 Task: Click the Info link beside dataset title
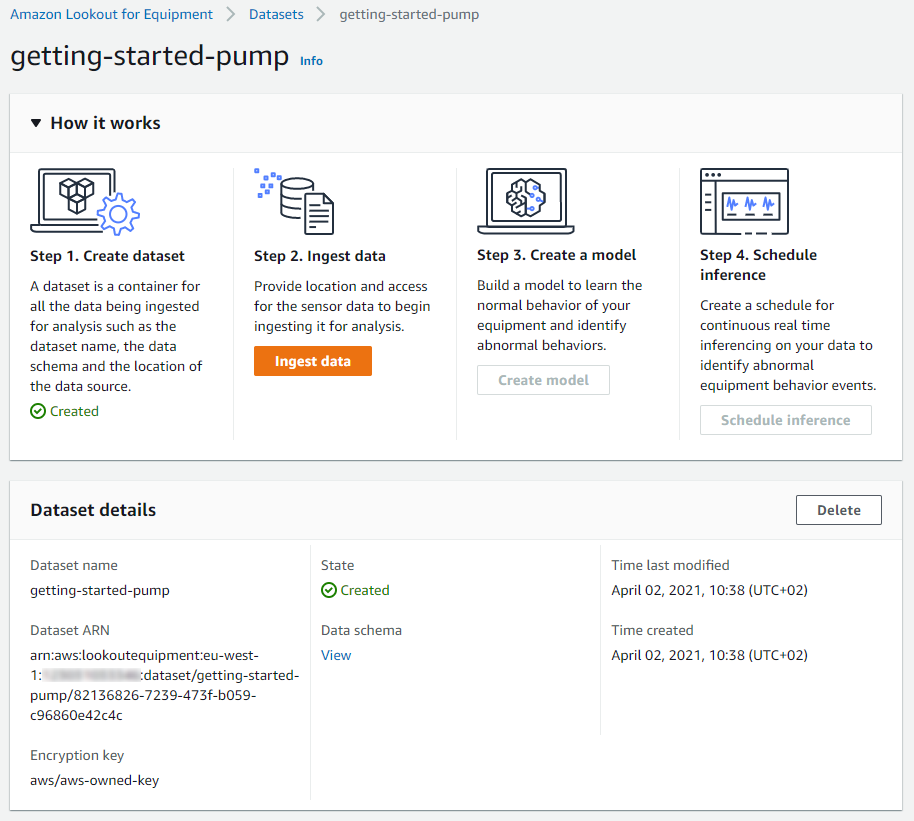(x=311, y=61)
